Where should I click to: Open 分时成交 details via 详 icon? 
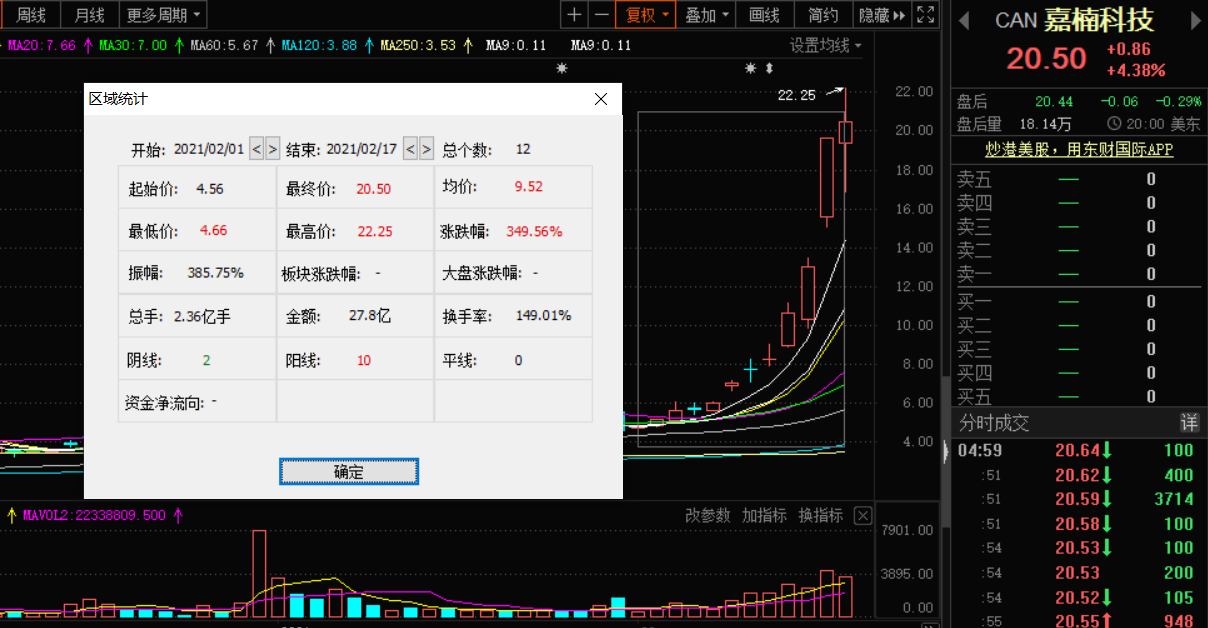point(1189,422)
